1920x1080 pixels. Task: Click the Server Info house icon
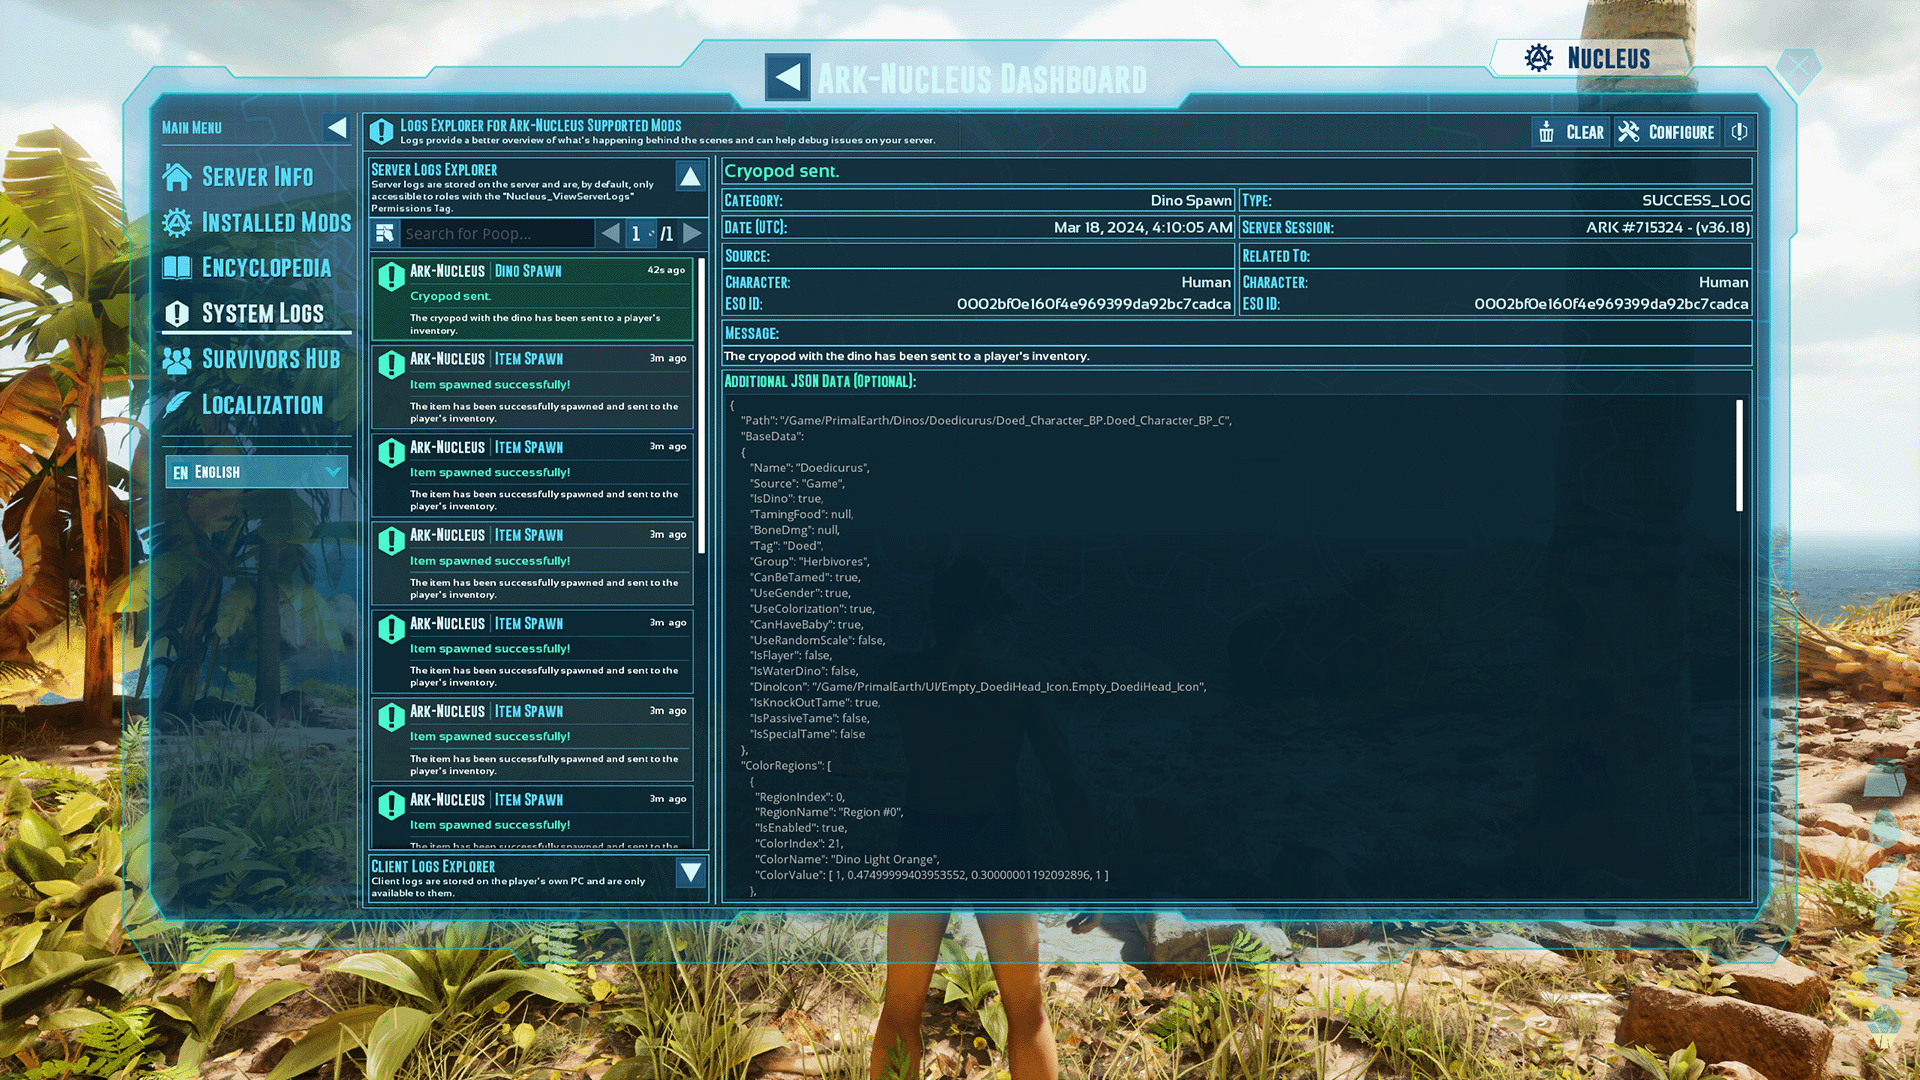176,176
